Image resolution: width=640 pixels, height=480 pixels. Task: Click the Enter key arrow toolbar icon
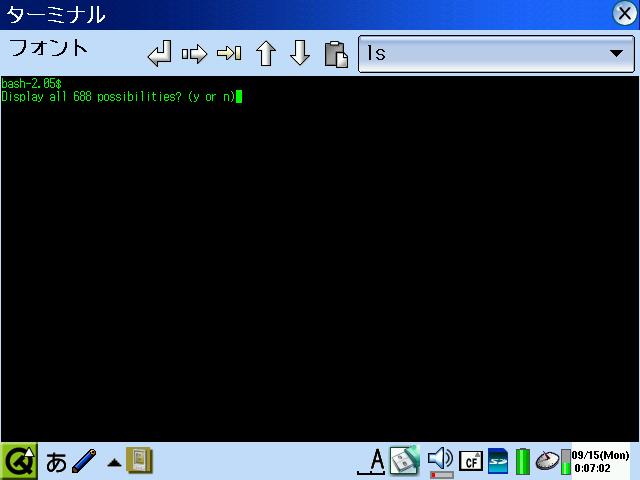[160, 53]
